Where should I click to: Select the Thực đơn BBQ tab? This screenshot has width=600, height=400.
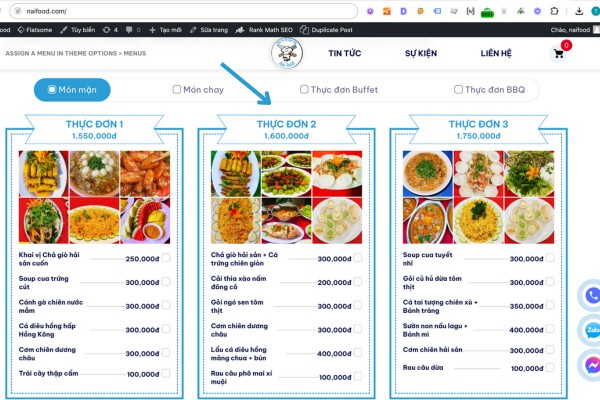coord(489,90)
